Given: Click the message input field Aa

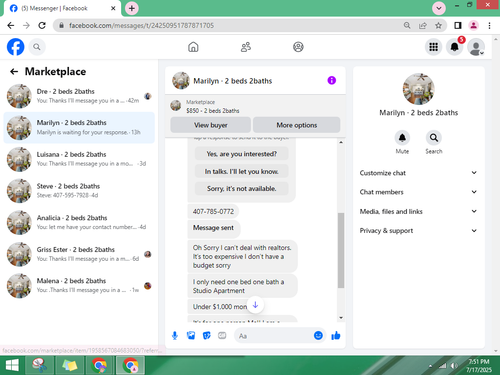Looking at the screenshot, I should click(273, 336).
